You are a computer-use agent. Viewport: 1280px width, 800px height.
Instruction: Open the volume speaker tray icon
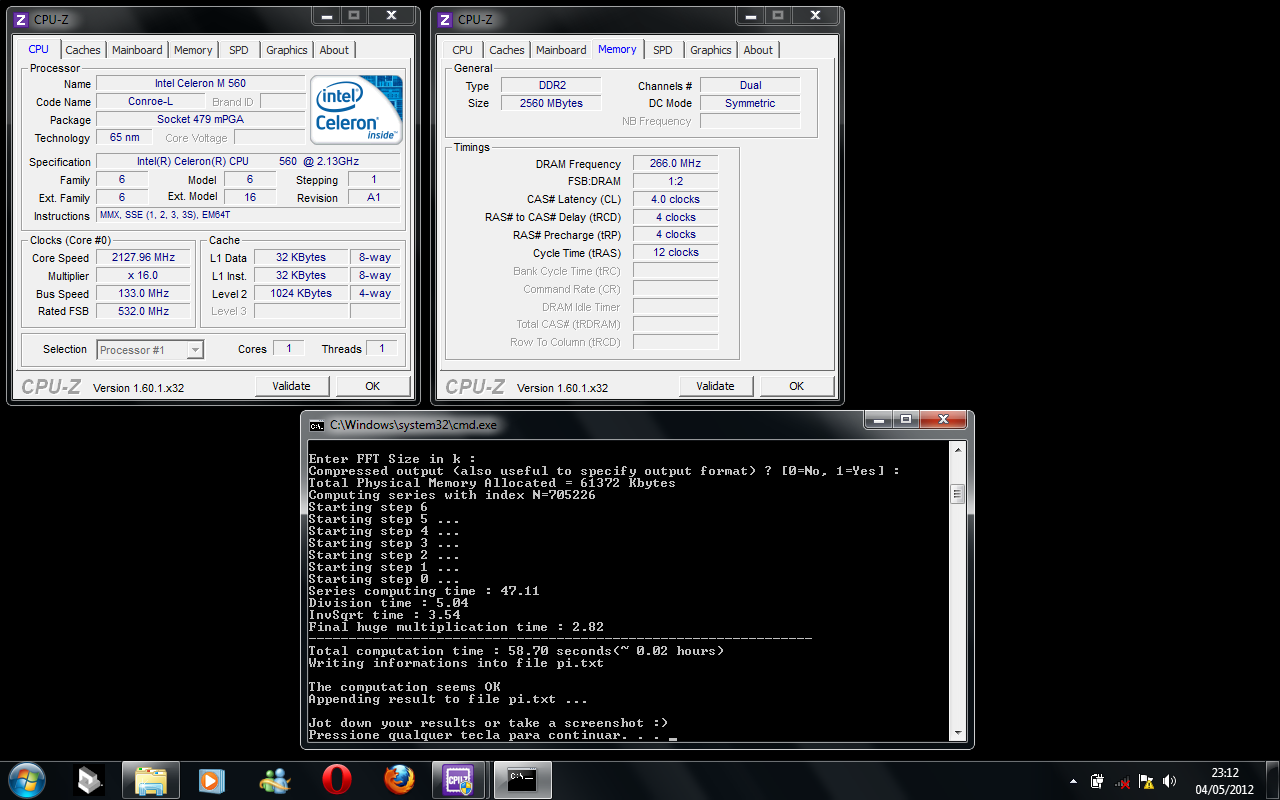click(x=1169, y=780)
